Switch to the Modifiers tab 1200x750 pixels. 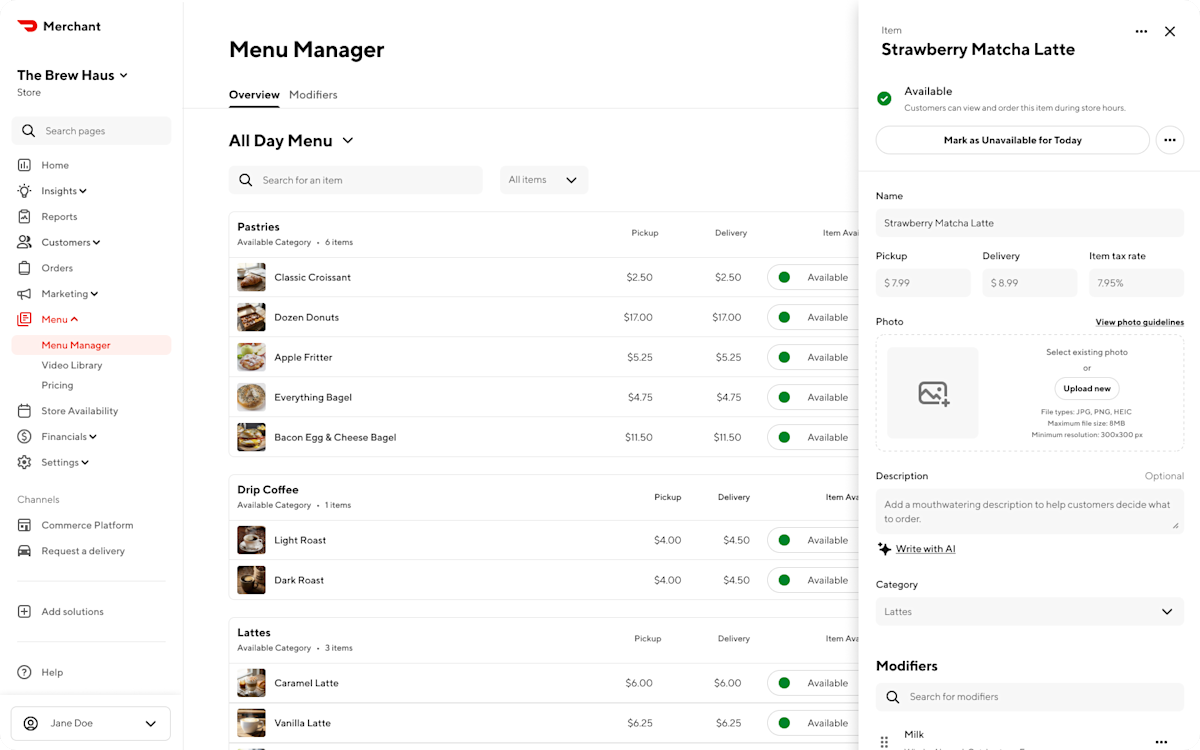click(x=313, y=94)
